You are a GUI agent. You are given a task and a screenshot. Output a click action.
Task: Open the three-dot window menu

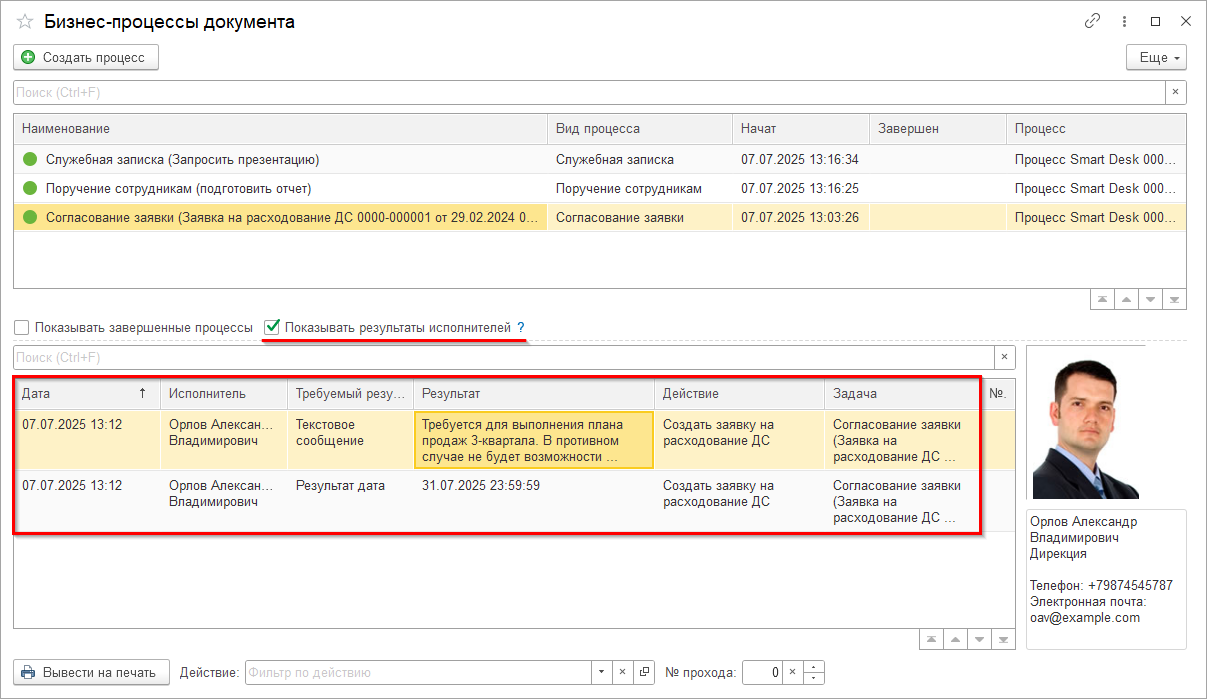(x=1125, y=21)
